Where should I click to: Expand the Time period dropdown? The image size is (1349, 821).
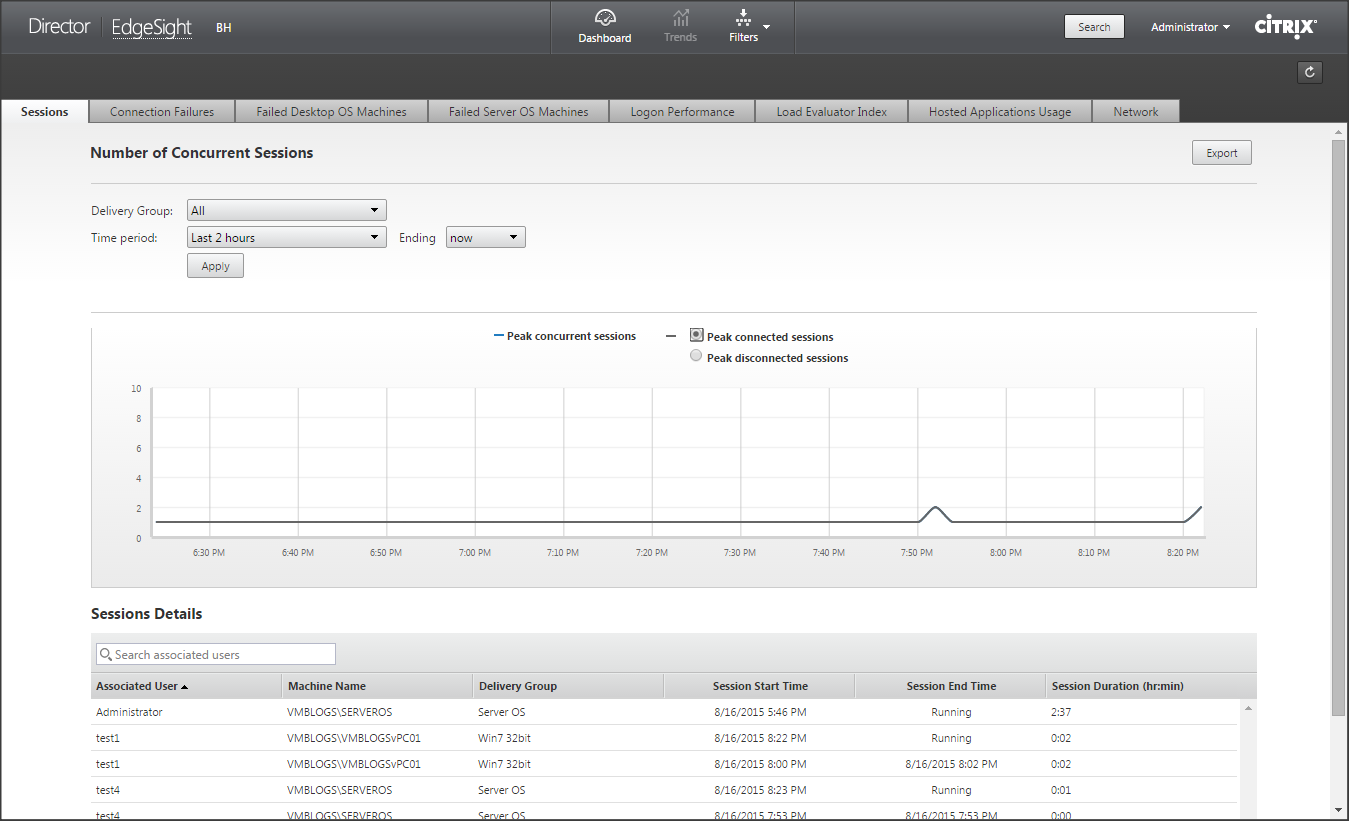(286, 237)
